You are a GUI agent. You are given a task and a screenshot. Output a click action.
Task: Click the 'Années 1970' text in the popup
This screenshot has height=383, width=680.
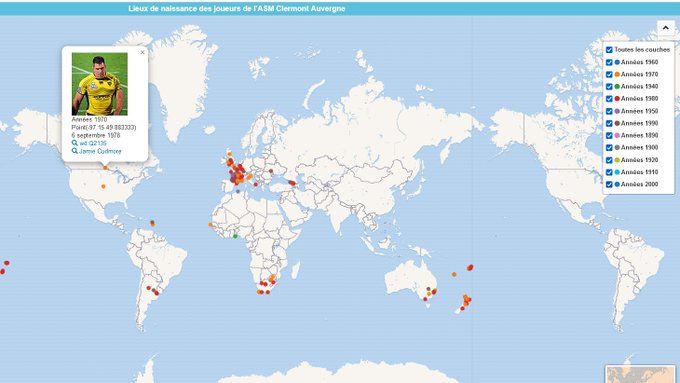89,119
